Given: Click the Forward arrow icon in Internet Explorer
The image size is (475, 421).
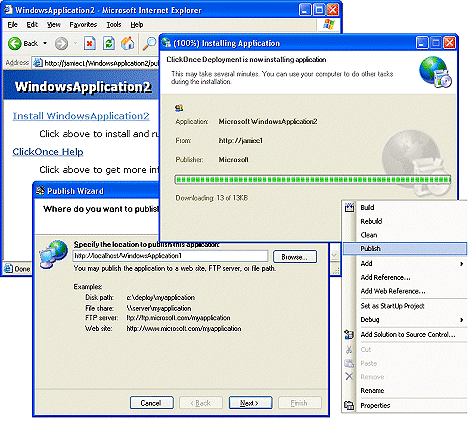Looking at the screenshot, I should (61, 44).
